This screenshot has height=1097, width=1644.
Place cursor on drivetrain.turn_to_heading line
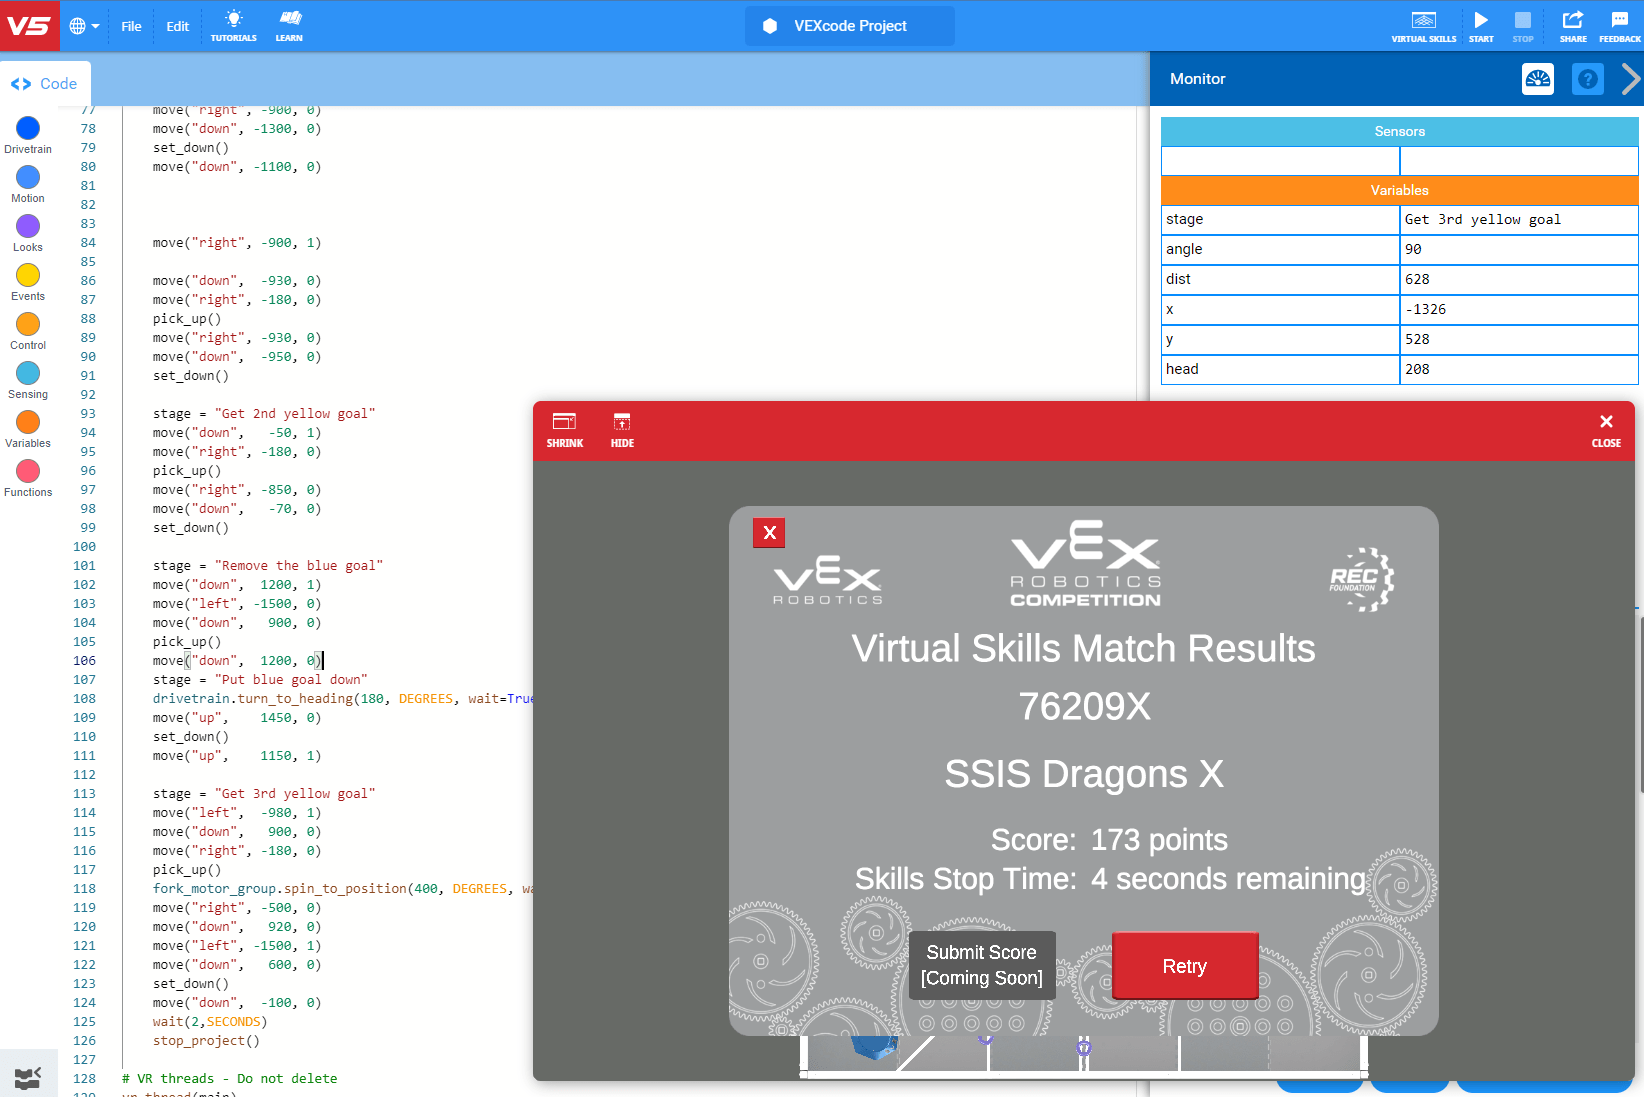342,699
